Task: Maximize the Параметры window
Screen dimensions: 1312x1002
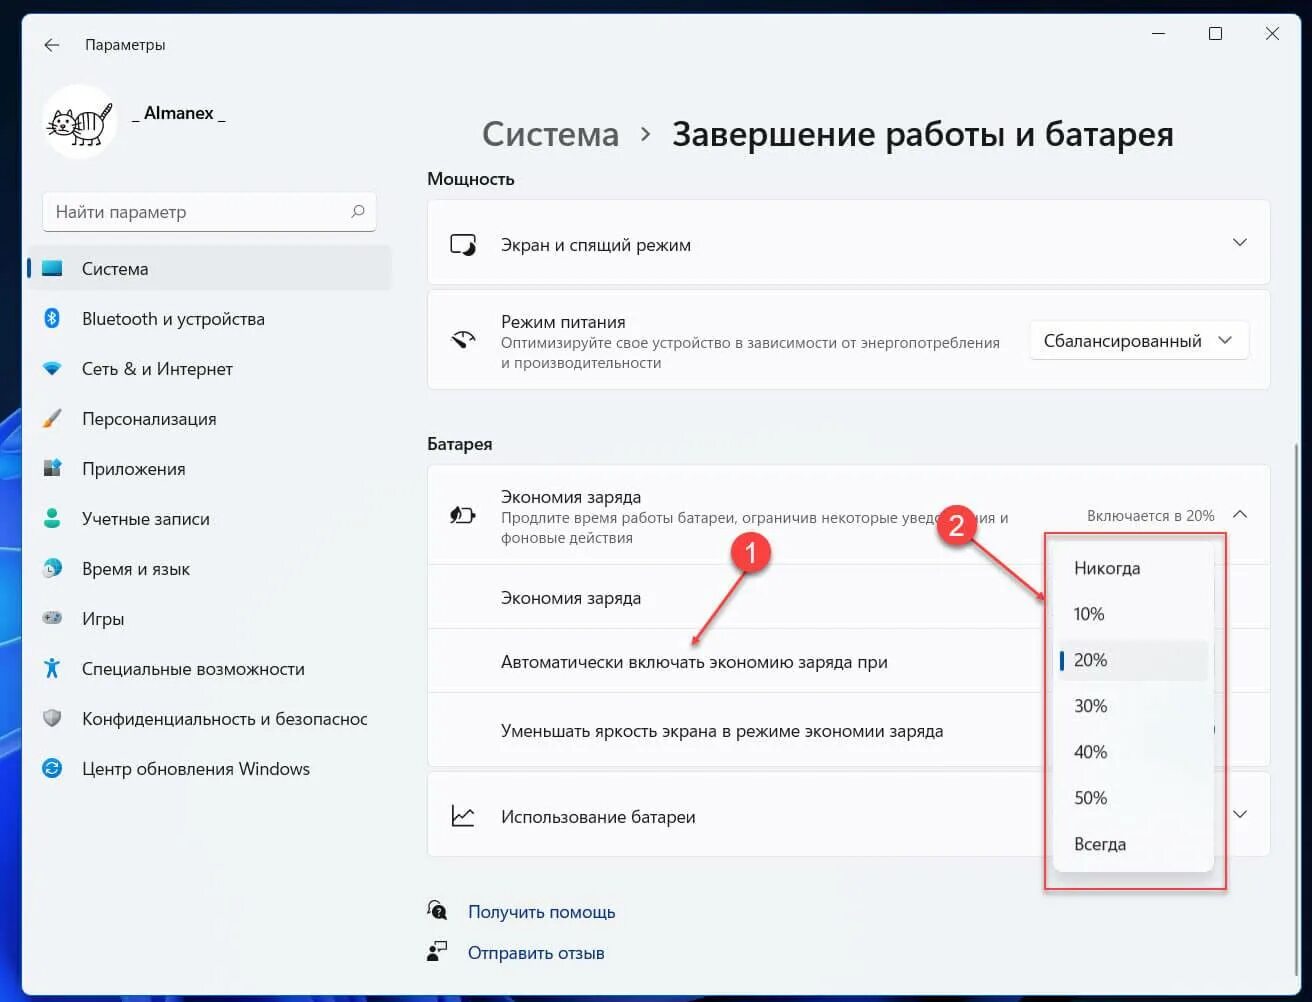Action: (x=1215, y=33)
